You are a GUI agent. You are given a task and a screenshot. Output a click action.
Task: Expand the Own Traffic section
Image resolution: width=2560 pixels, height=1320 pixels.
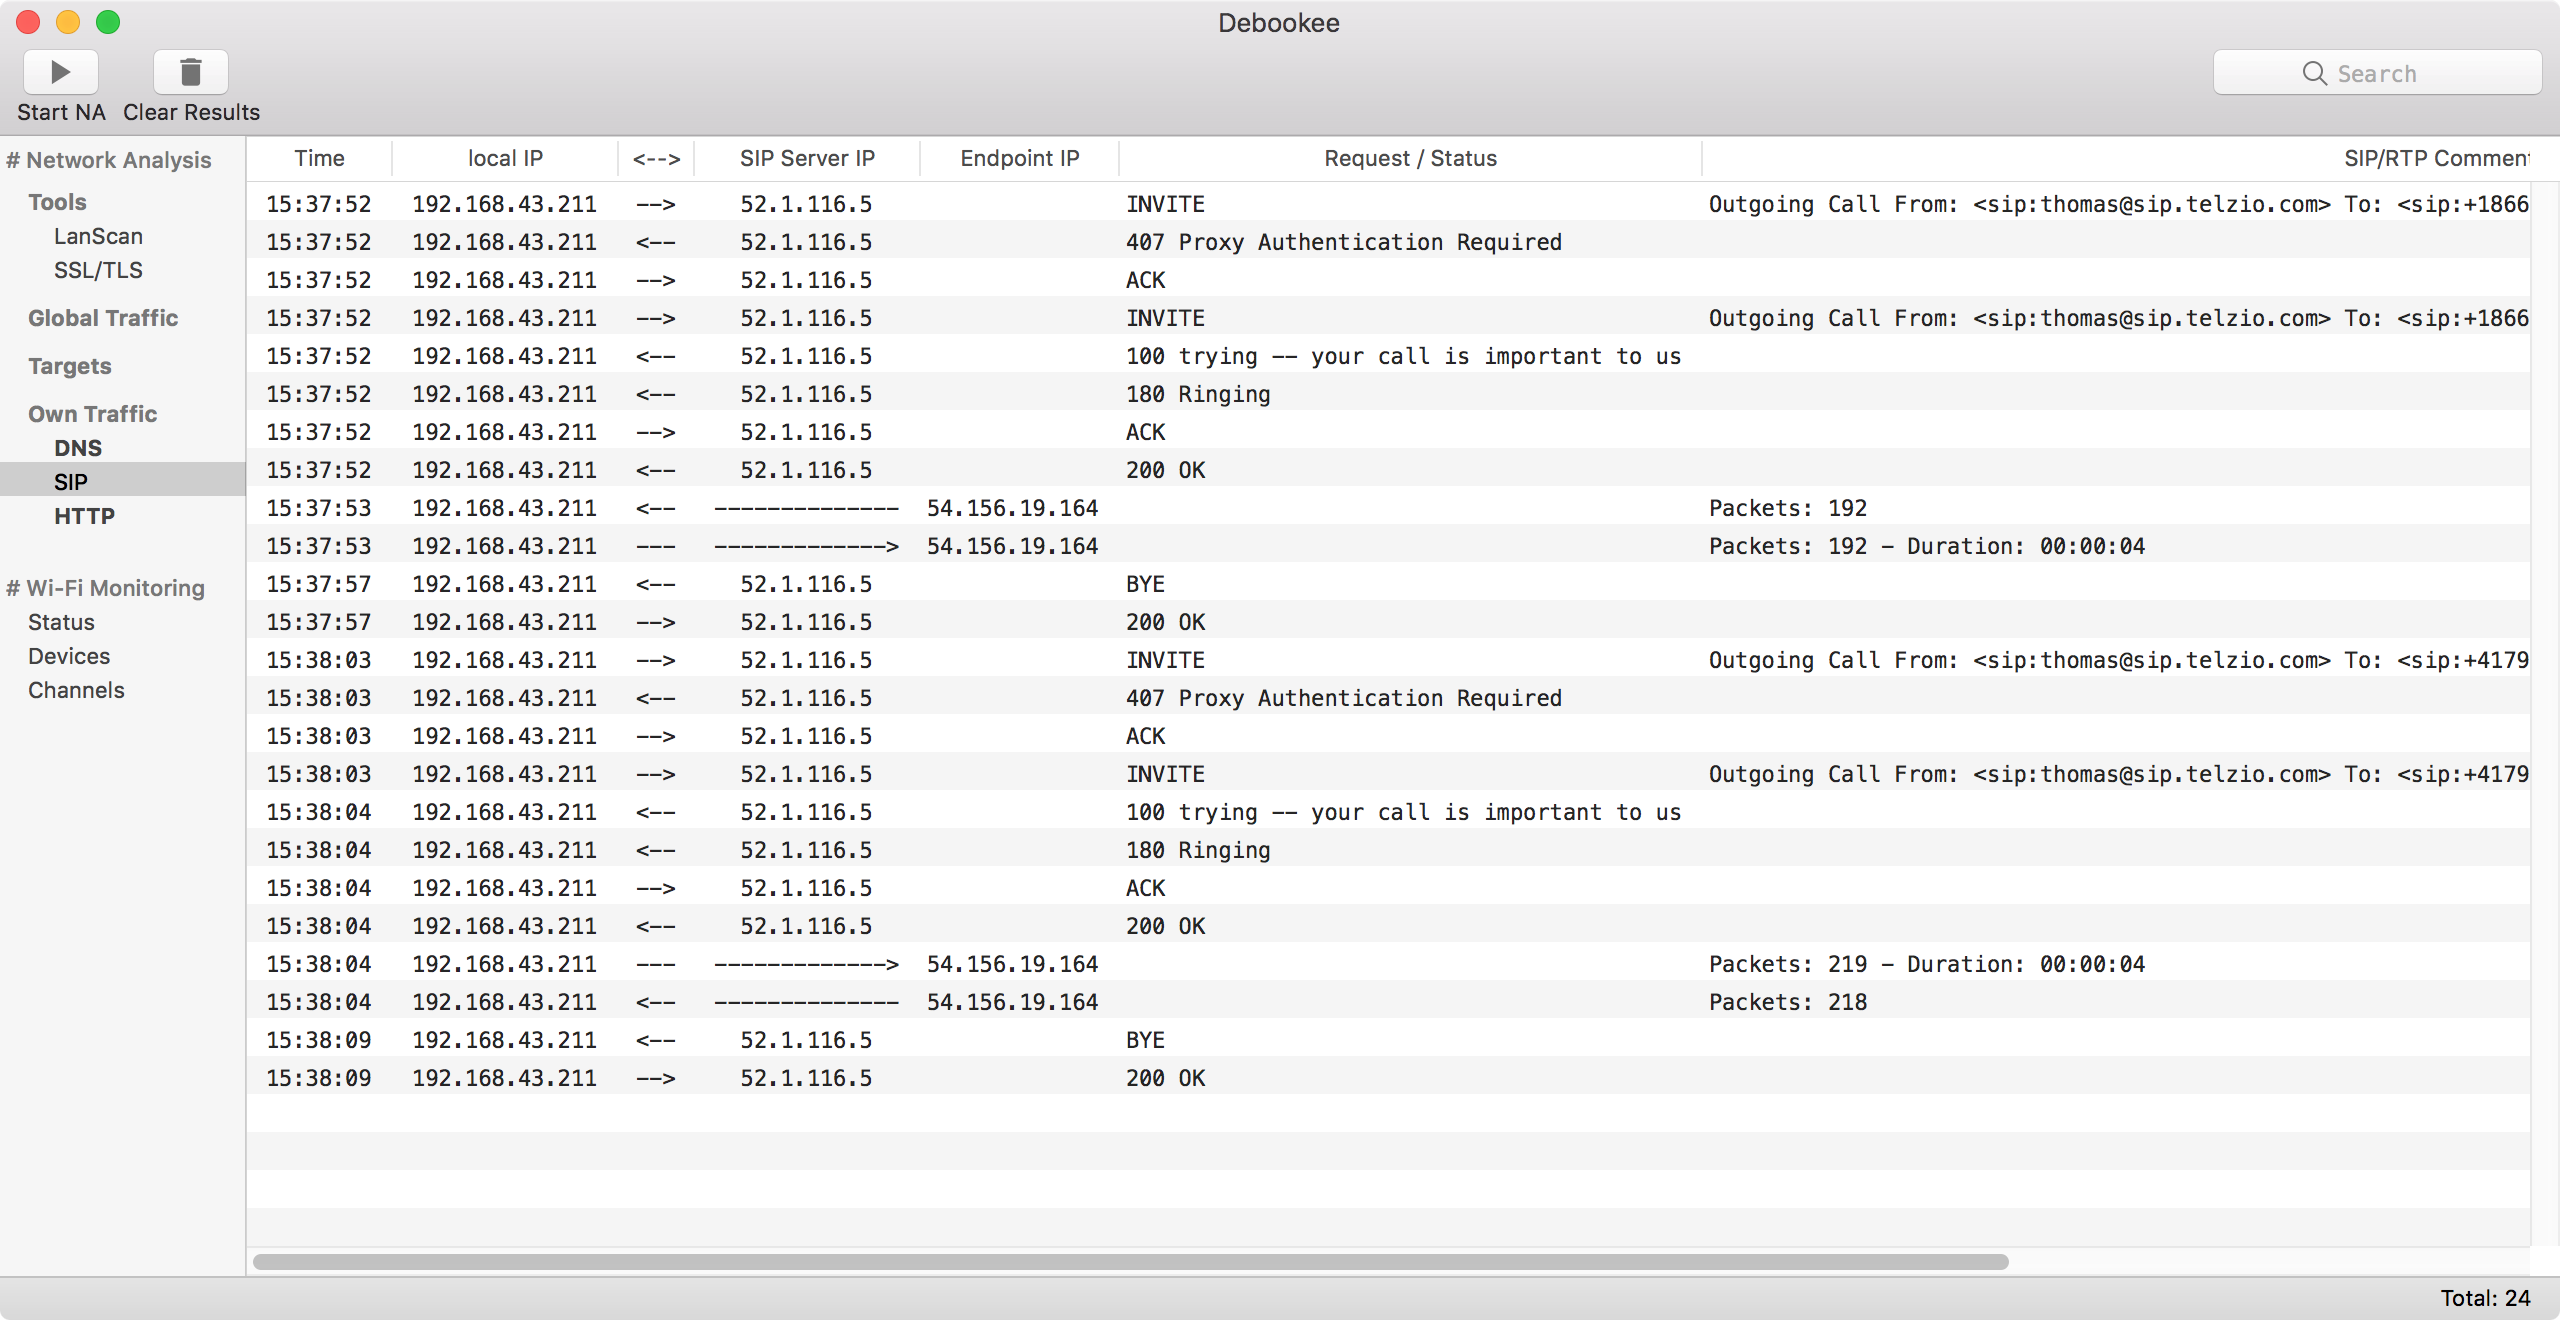pyautogui.click(x=93, y=412)
